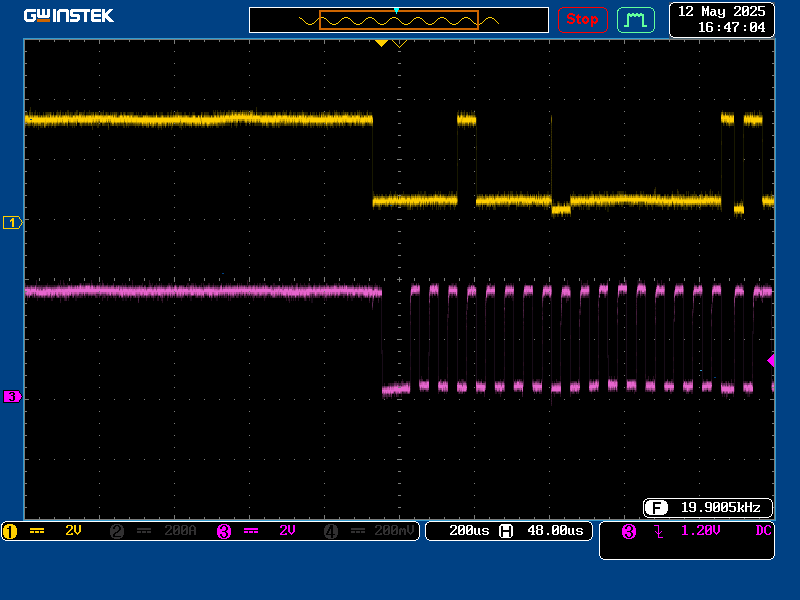Click the F frequency counter icon

(656, 508)
